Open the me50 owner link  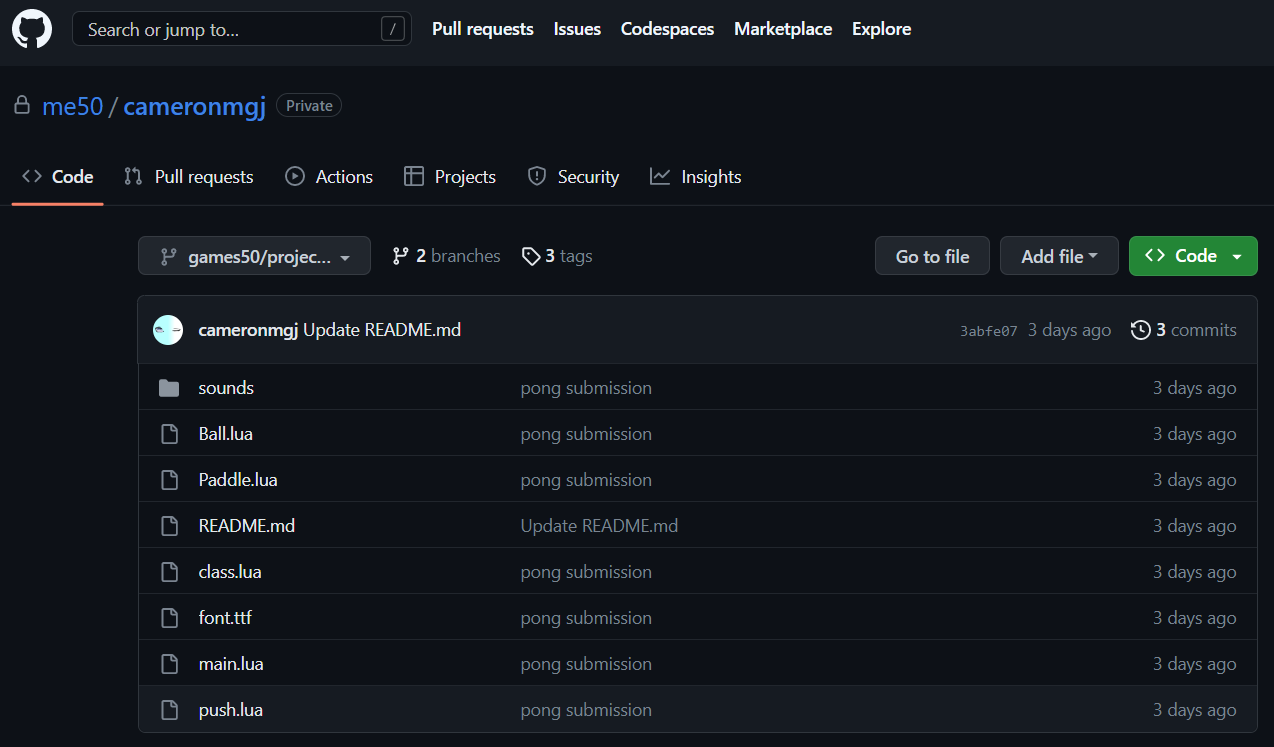pos(72,106)
